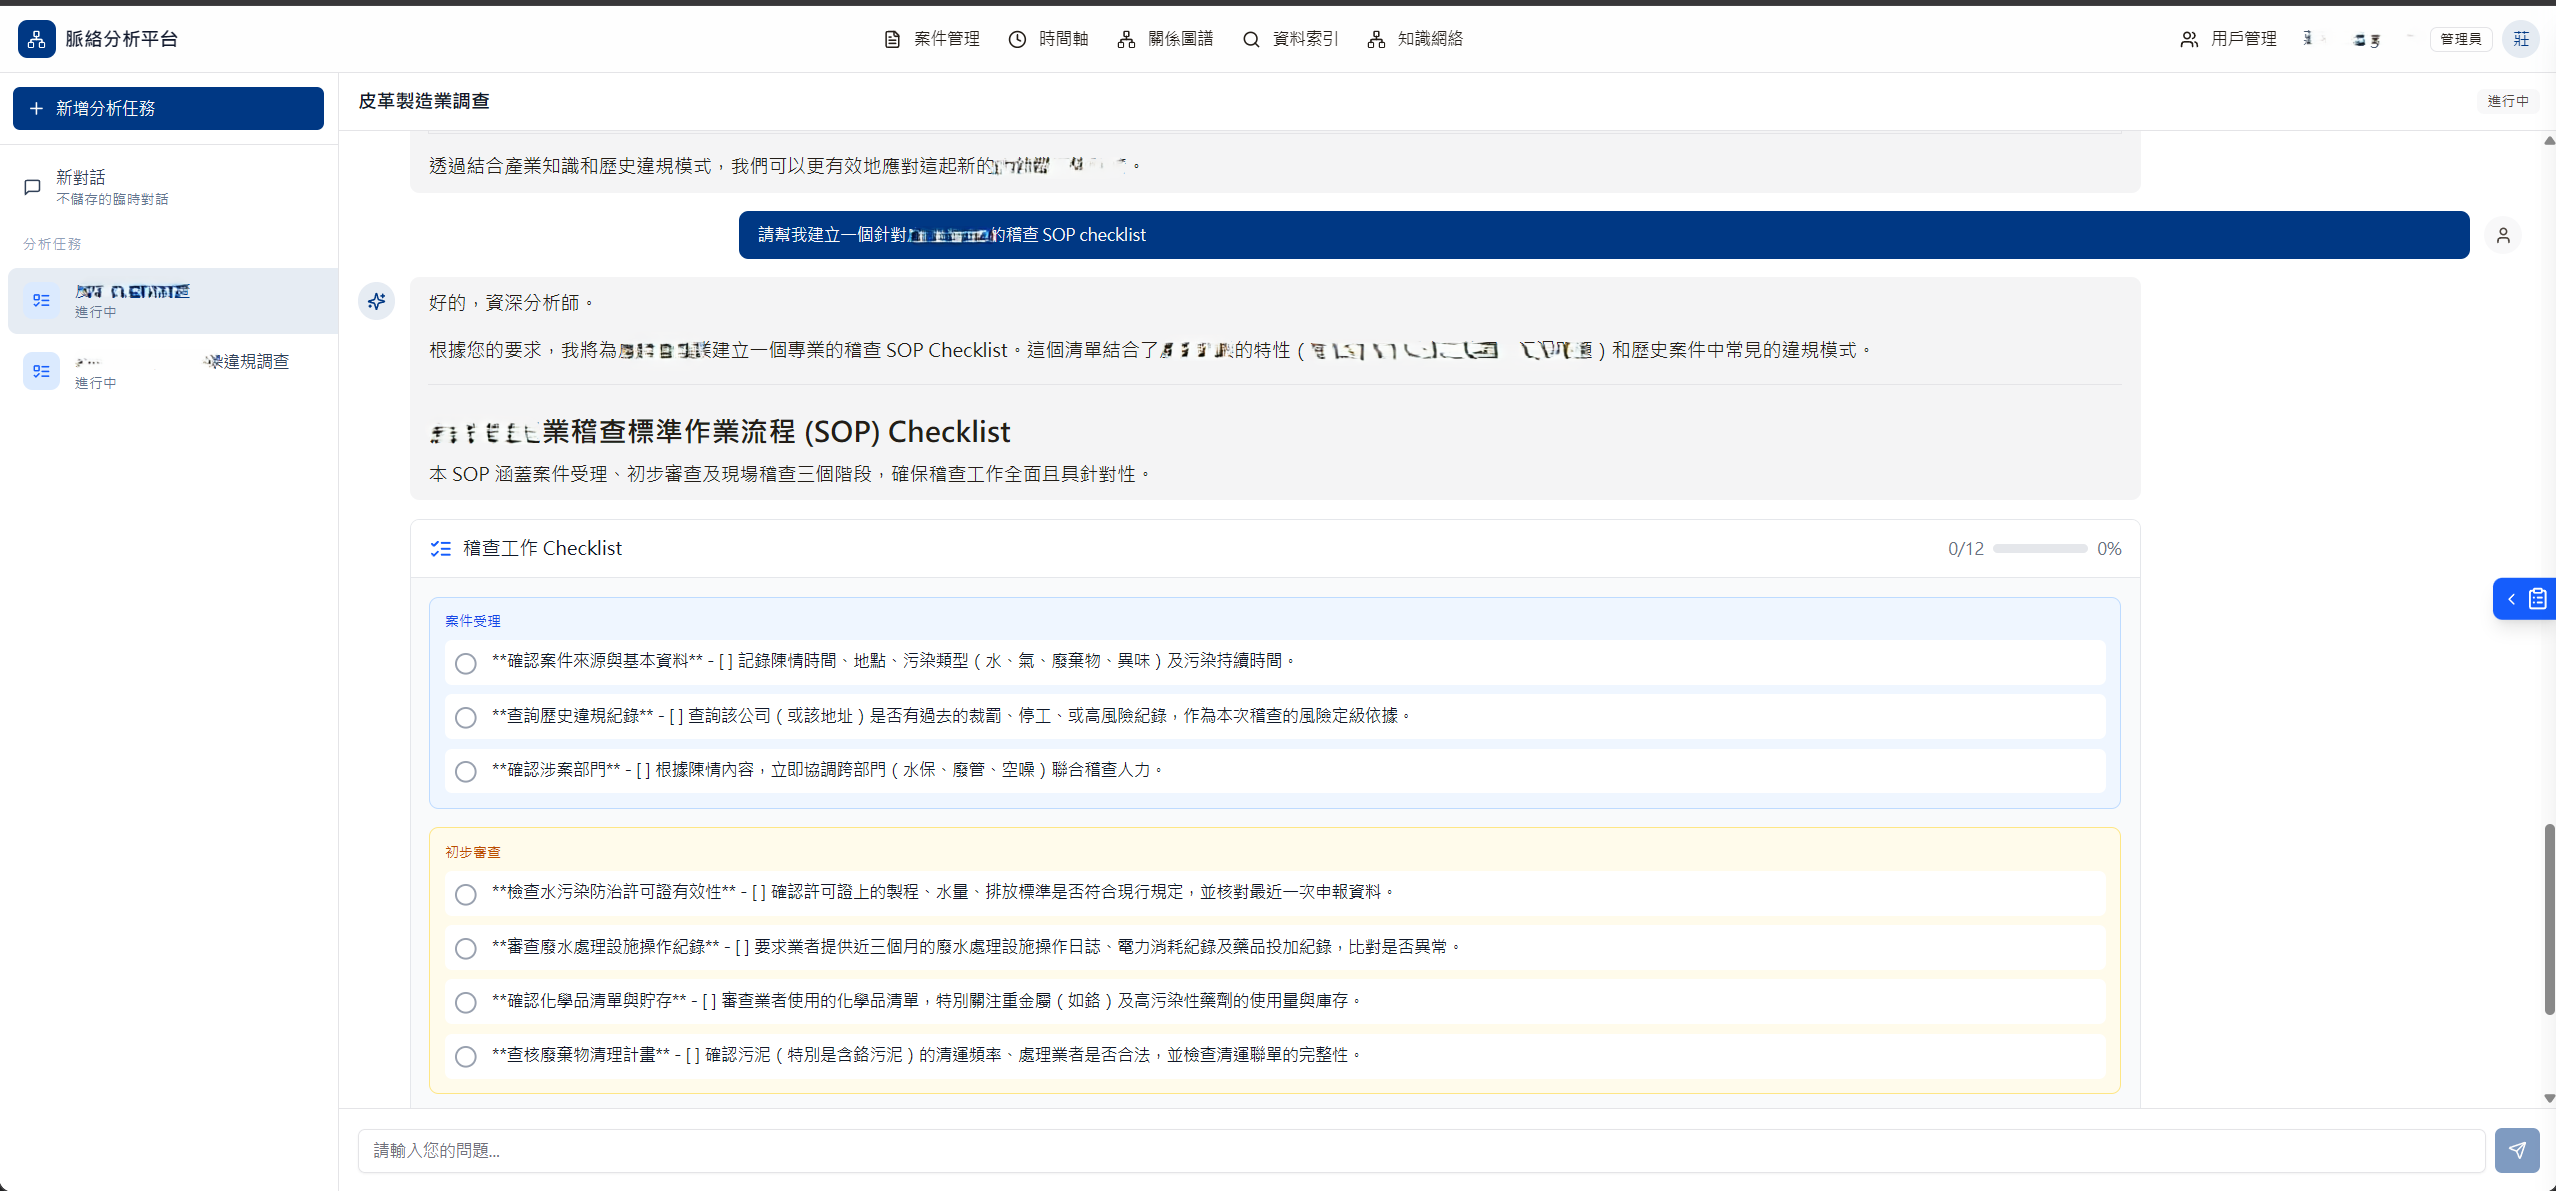Image resolution: width=2556 pixels, height=1191 pixels.
Task: Open the 資料索引 search index
Action: tap(1290, 39)
